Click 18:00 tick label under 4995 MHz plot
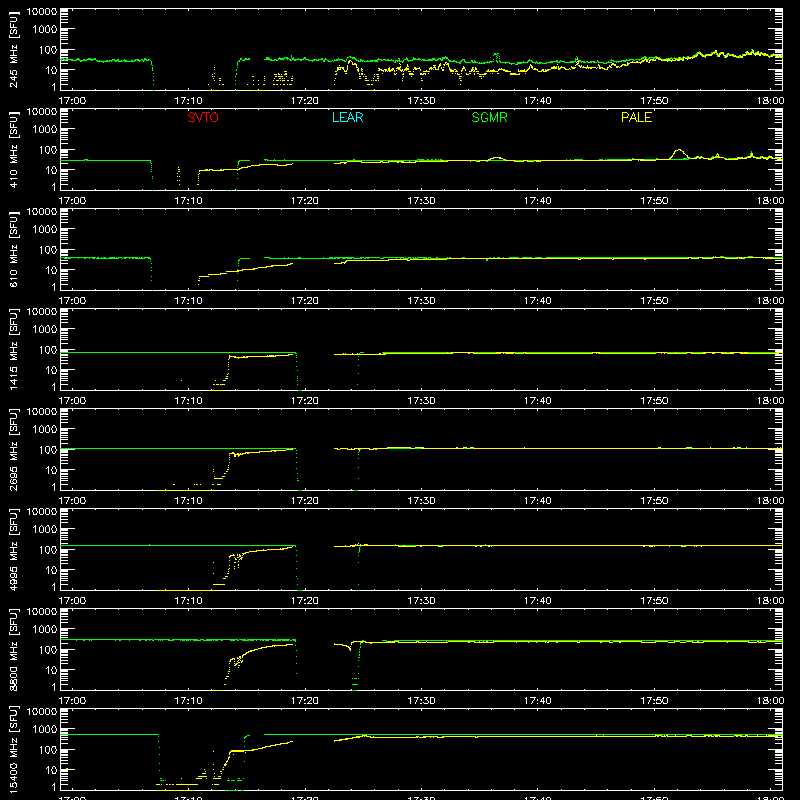Image resolution: width=800 pixels, height=800 pixels. click(x=770, y=601)
